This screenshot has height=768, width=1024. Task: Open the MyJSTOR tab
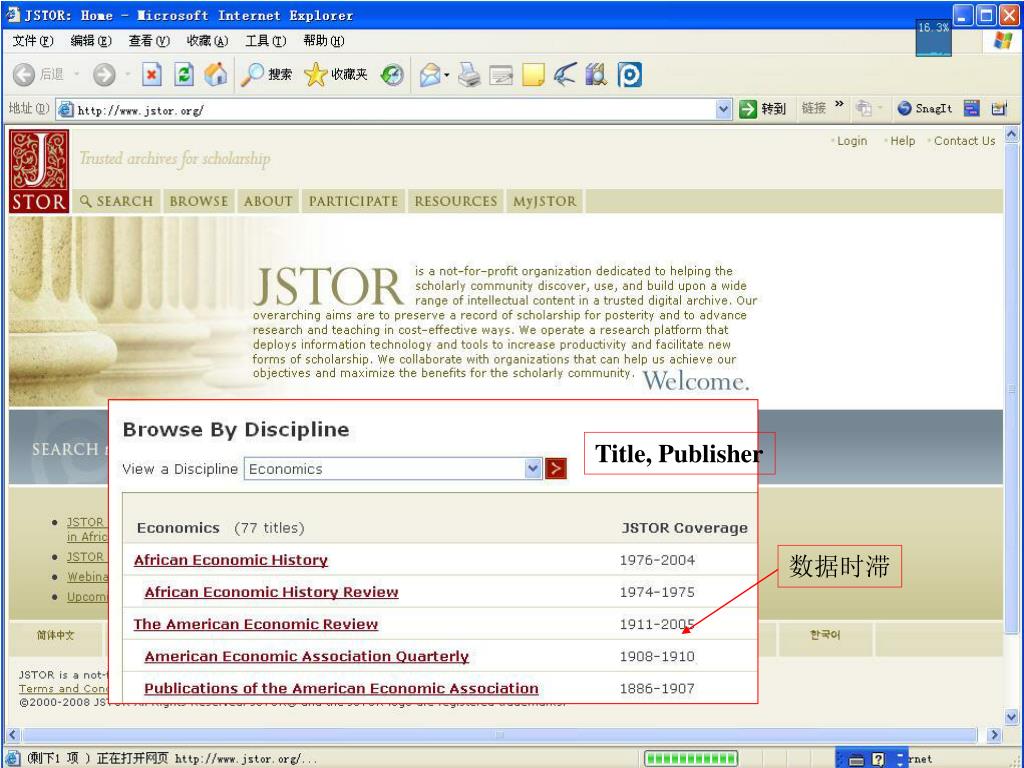click(x=545, y=201)
